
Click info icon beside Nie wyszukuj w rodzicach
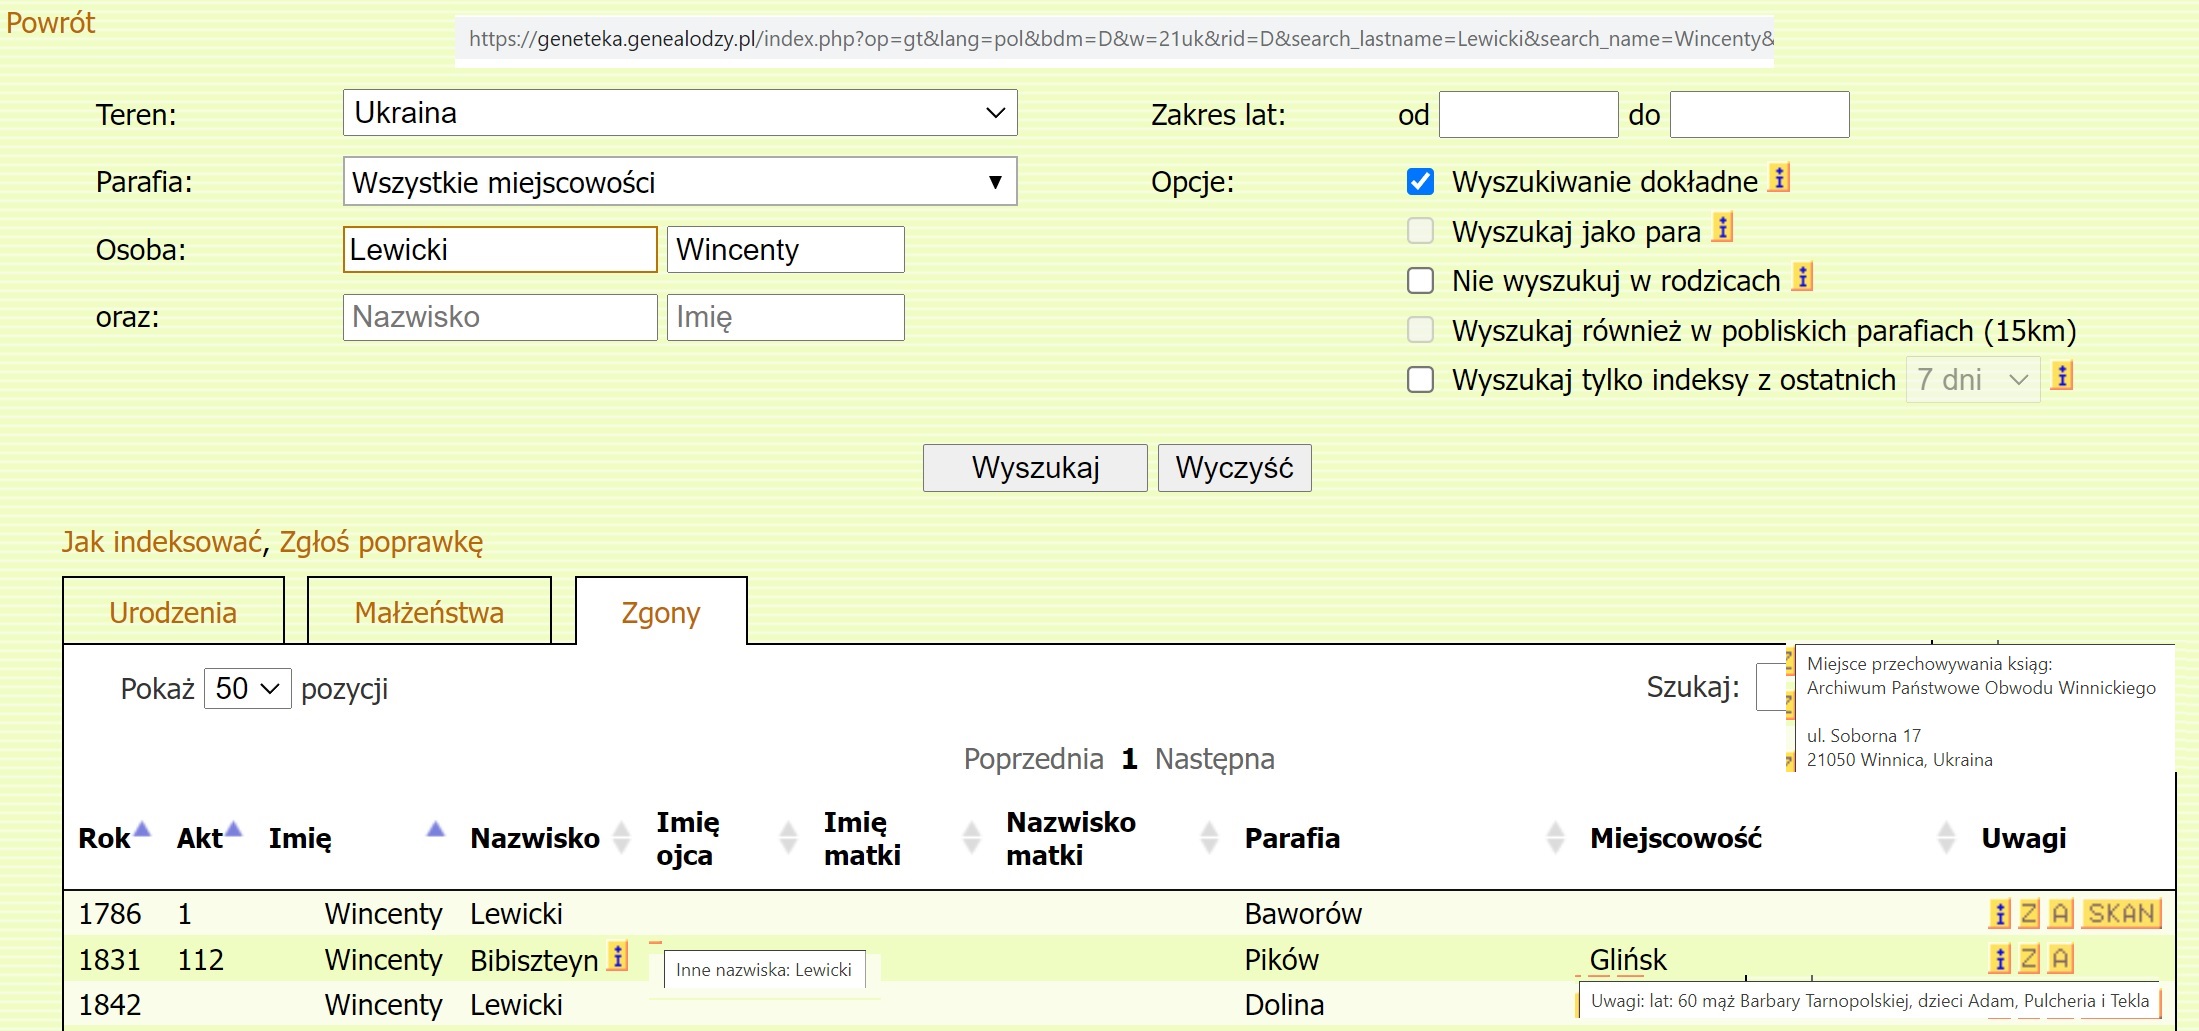[x=1802, y=278]
